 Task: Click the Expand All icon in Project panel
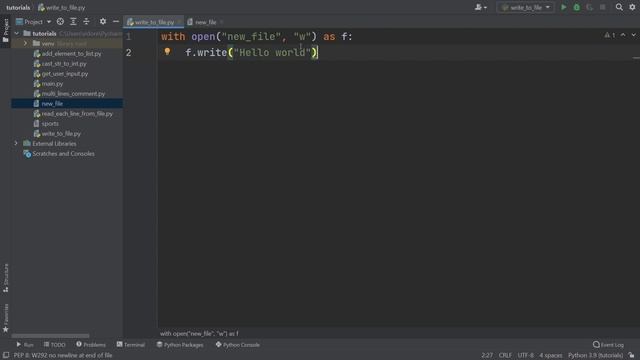73,22
